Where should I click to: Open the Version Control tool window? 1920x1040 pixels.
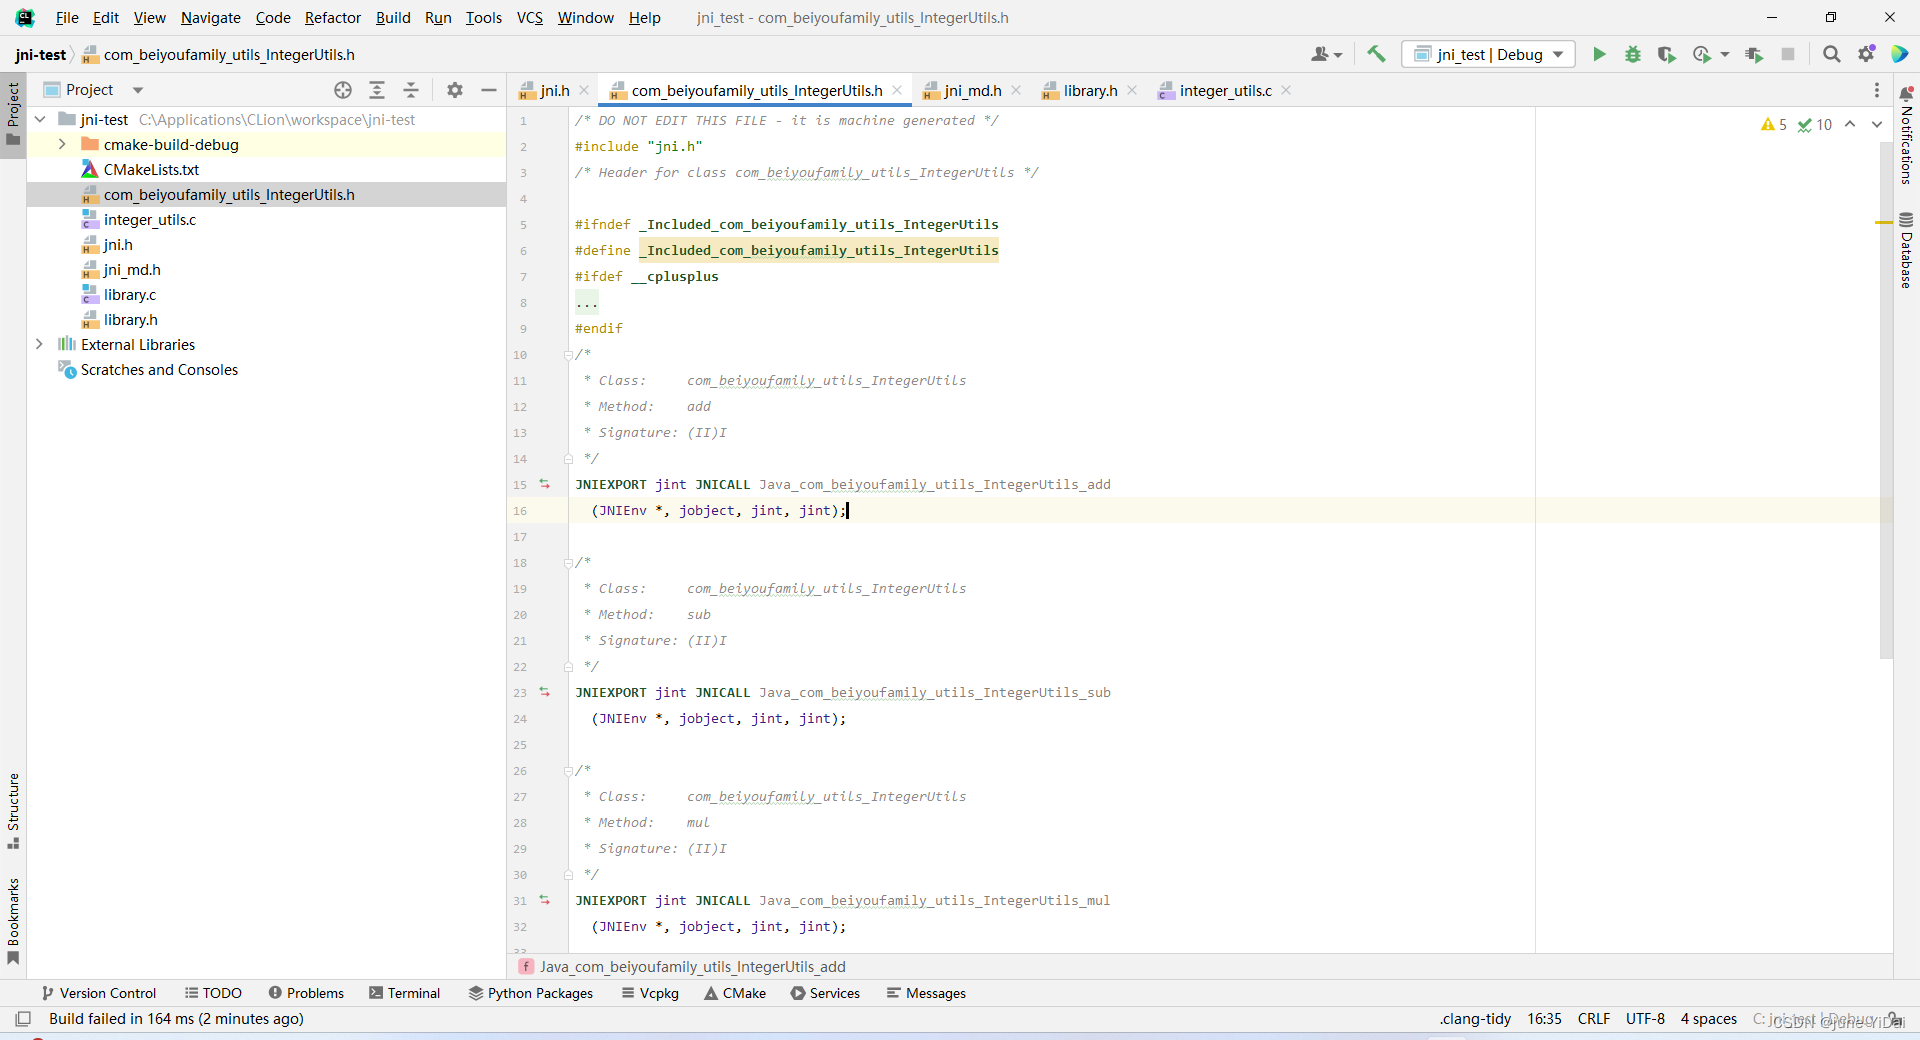point(98,993)
